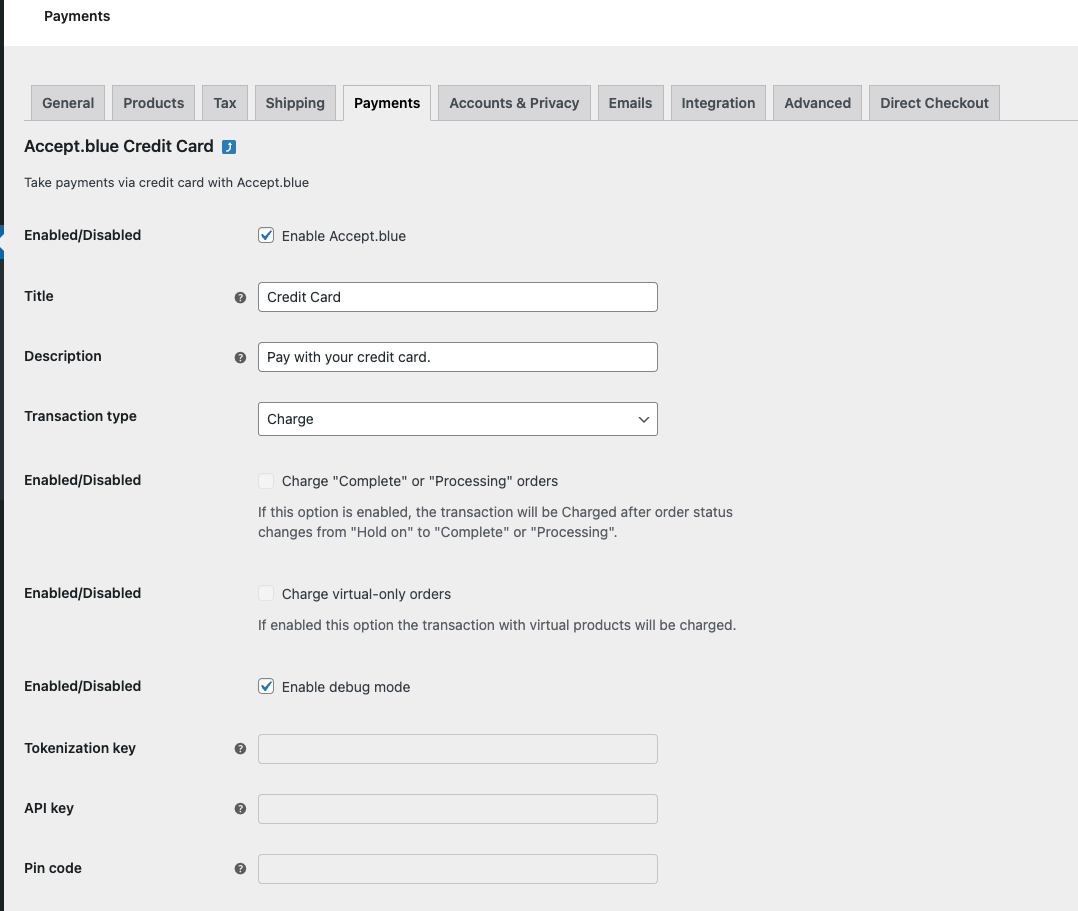Open the Tokenization key help tooltip
1078x911 pixels.
[240, 749]
